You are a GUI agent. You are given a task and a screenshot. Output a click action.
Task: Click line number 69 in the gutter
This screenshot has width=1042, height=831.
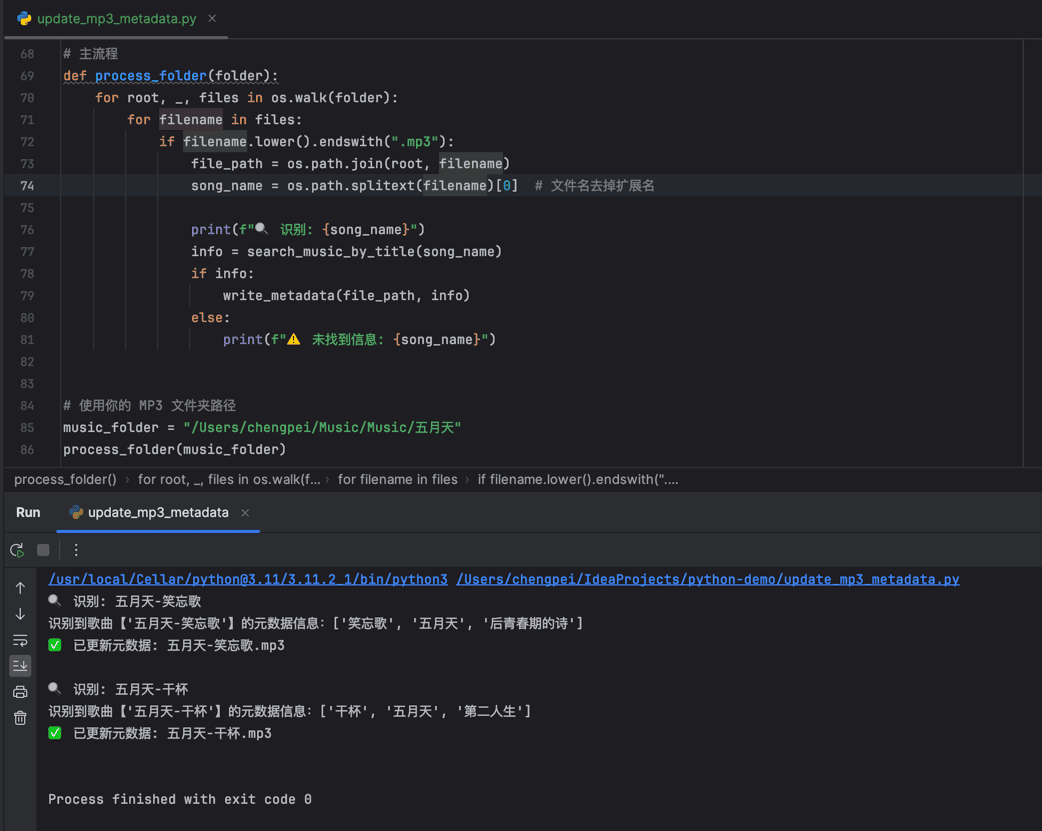coord(27,76)
